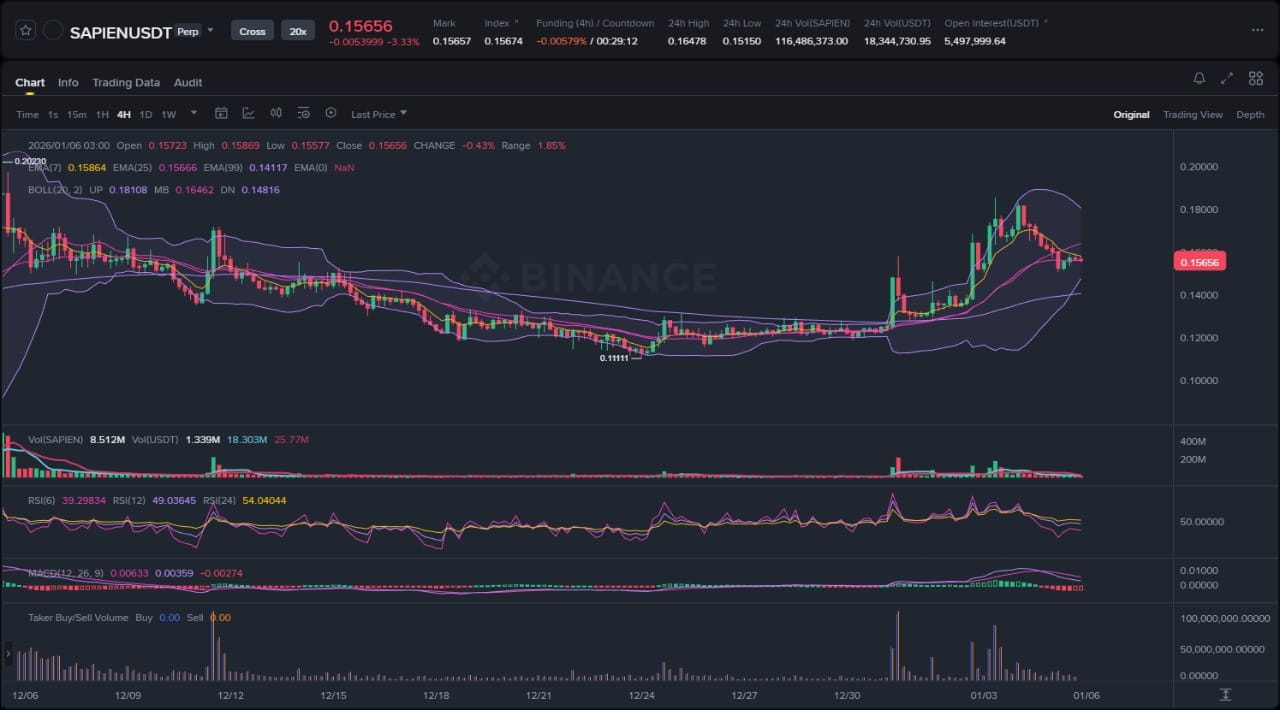Select the 1D interval

[x=146, y=115]
